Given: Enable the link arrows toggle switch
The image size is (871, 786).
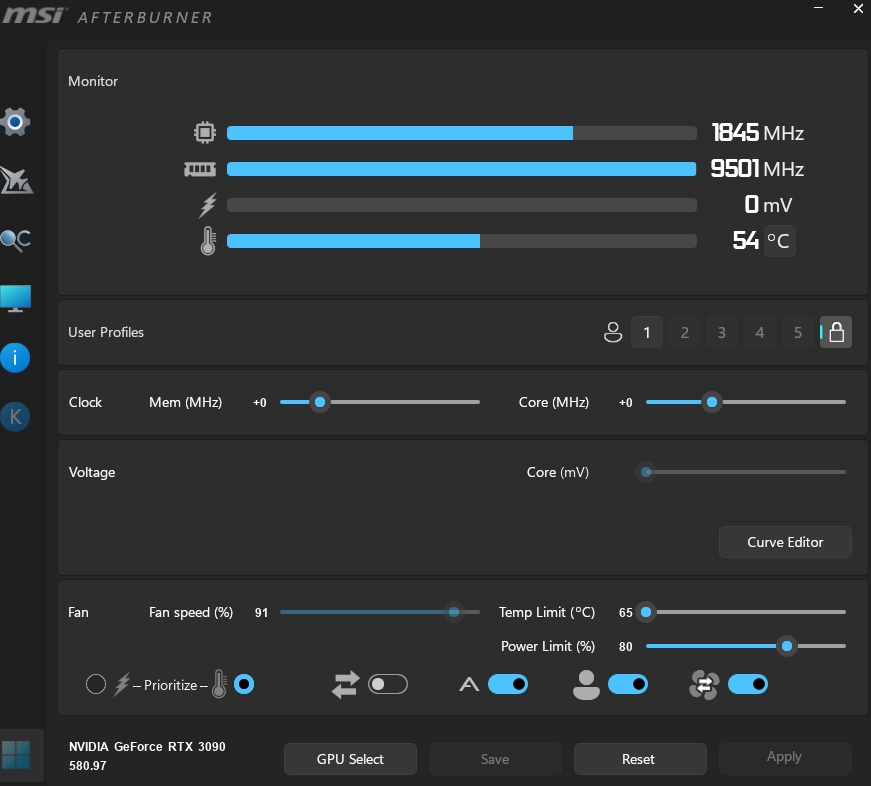Looking at the screenshot, I should coord(388,684).
